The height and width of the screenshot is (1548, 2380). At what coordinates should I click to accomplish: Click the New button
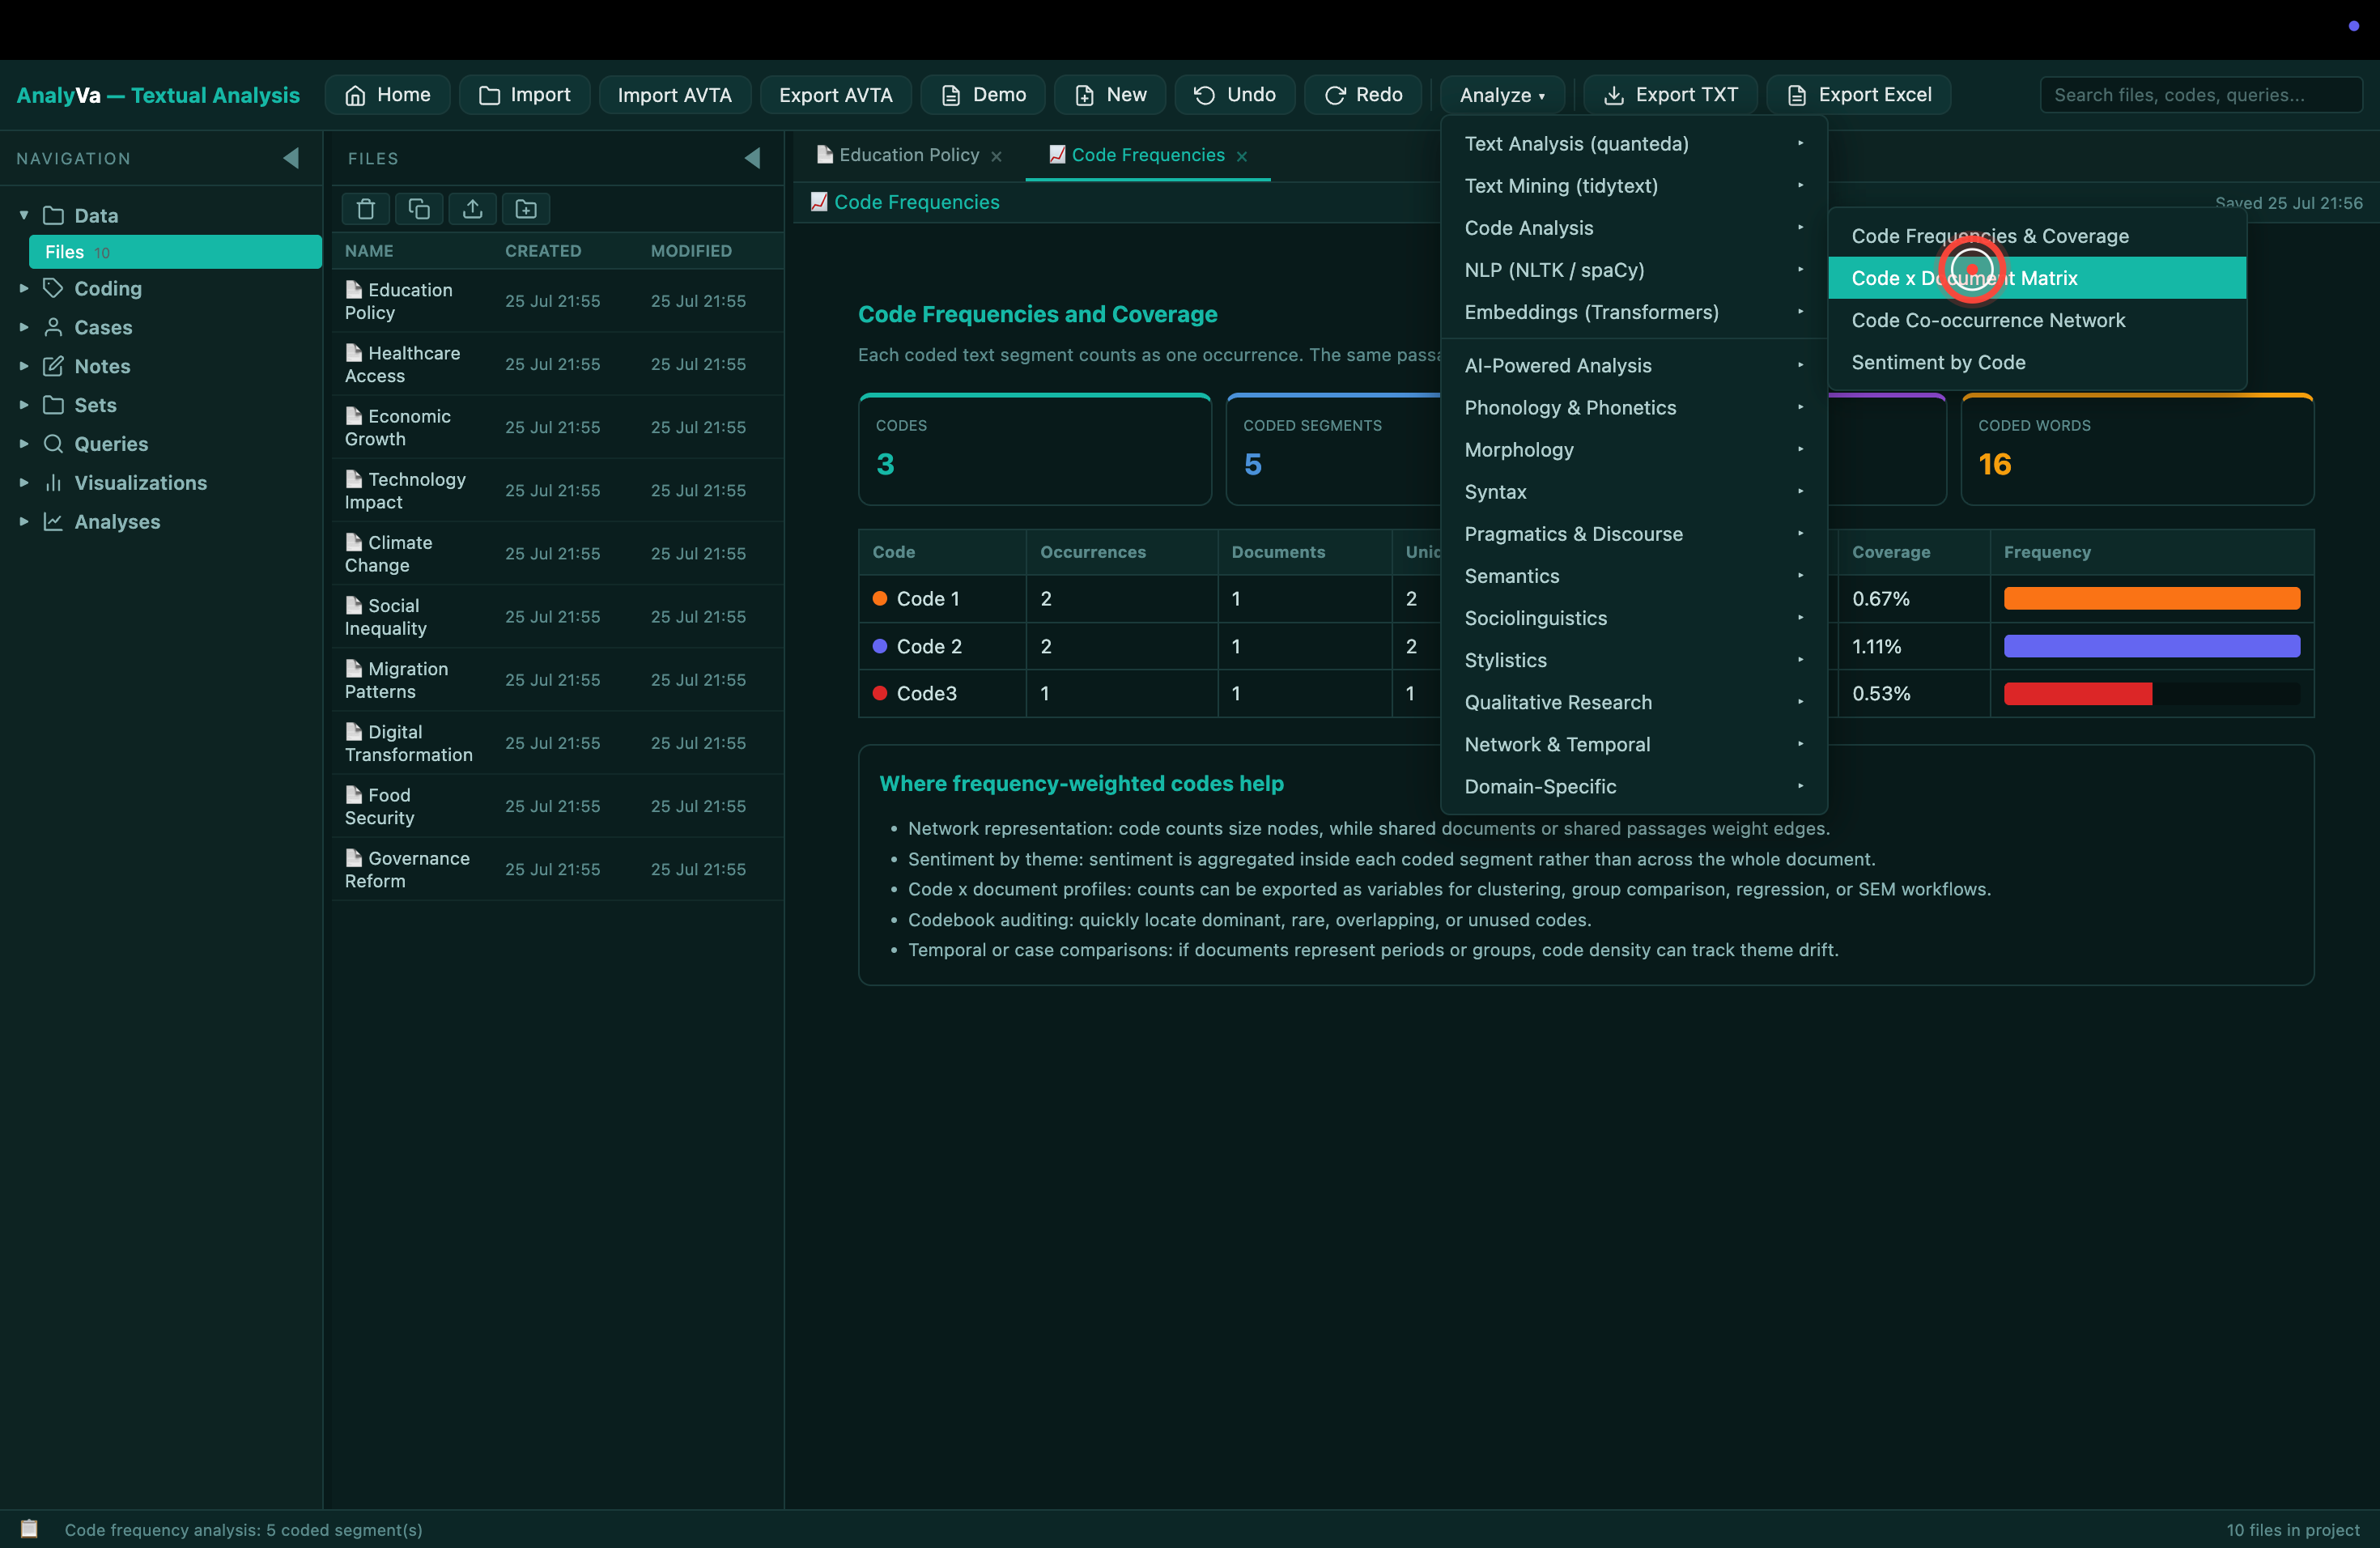[x=1110, y=95]
